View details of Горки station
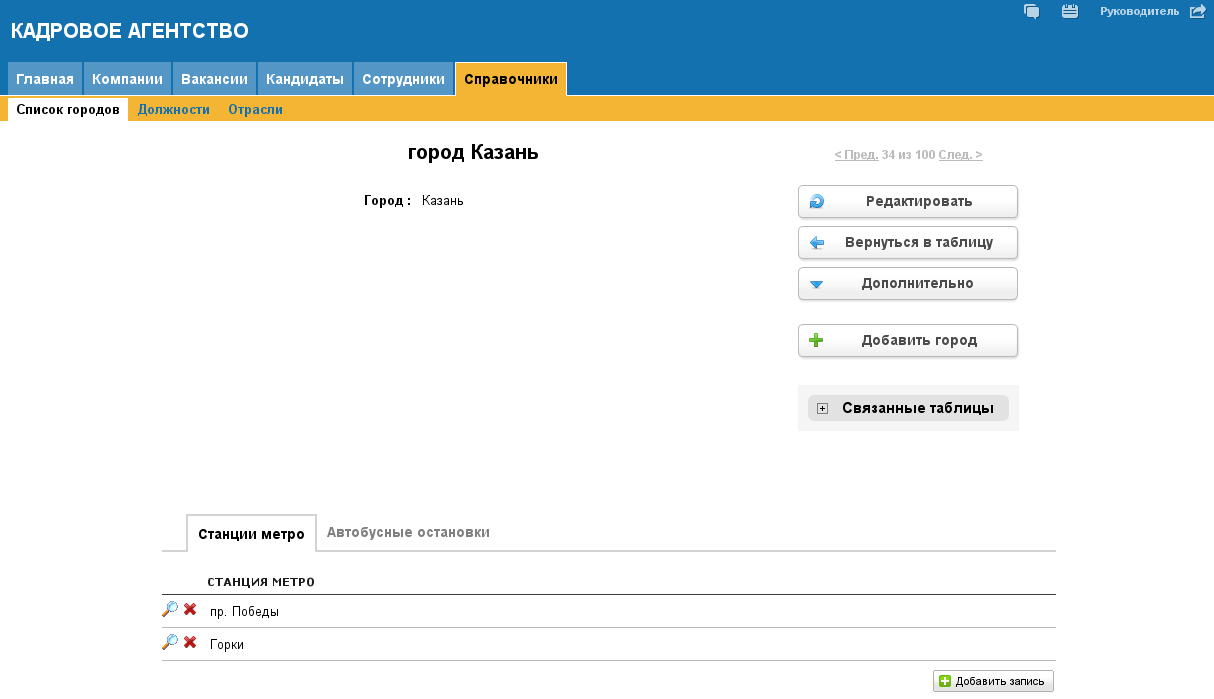The image size is (1214, 699). (x=170, y=643)
